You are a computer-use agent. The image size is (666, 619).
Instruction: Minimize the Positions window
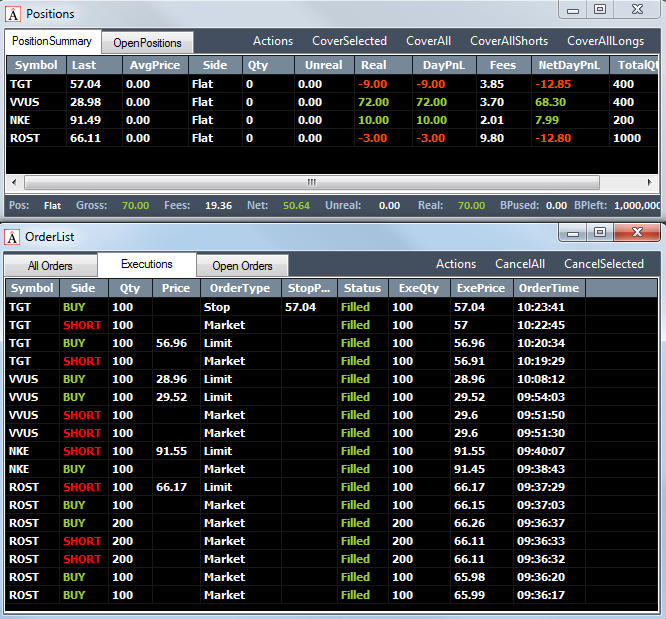pyautogui.click(x=573, y=9)
